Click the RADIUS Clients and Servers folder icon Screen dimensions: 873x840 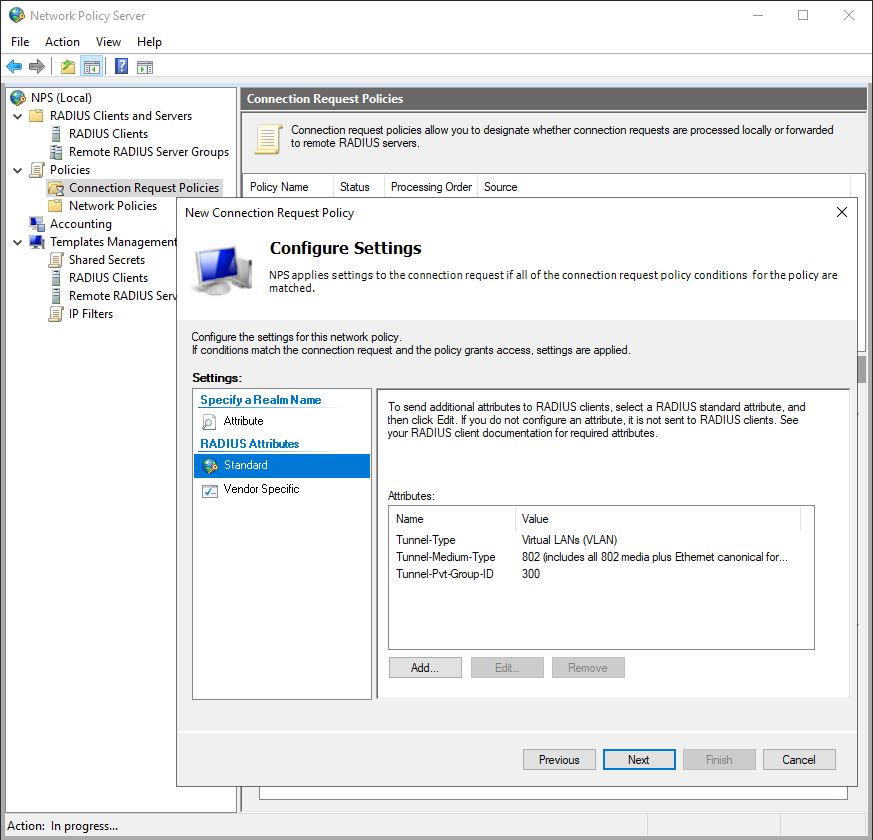tap(36, 116)
